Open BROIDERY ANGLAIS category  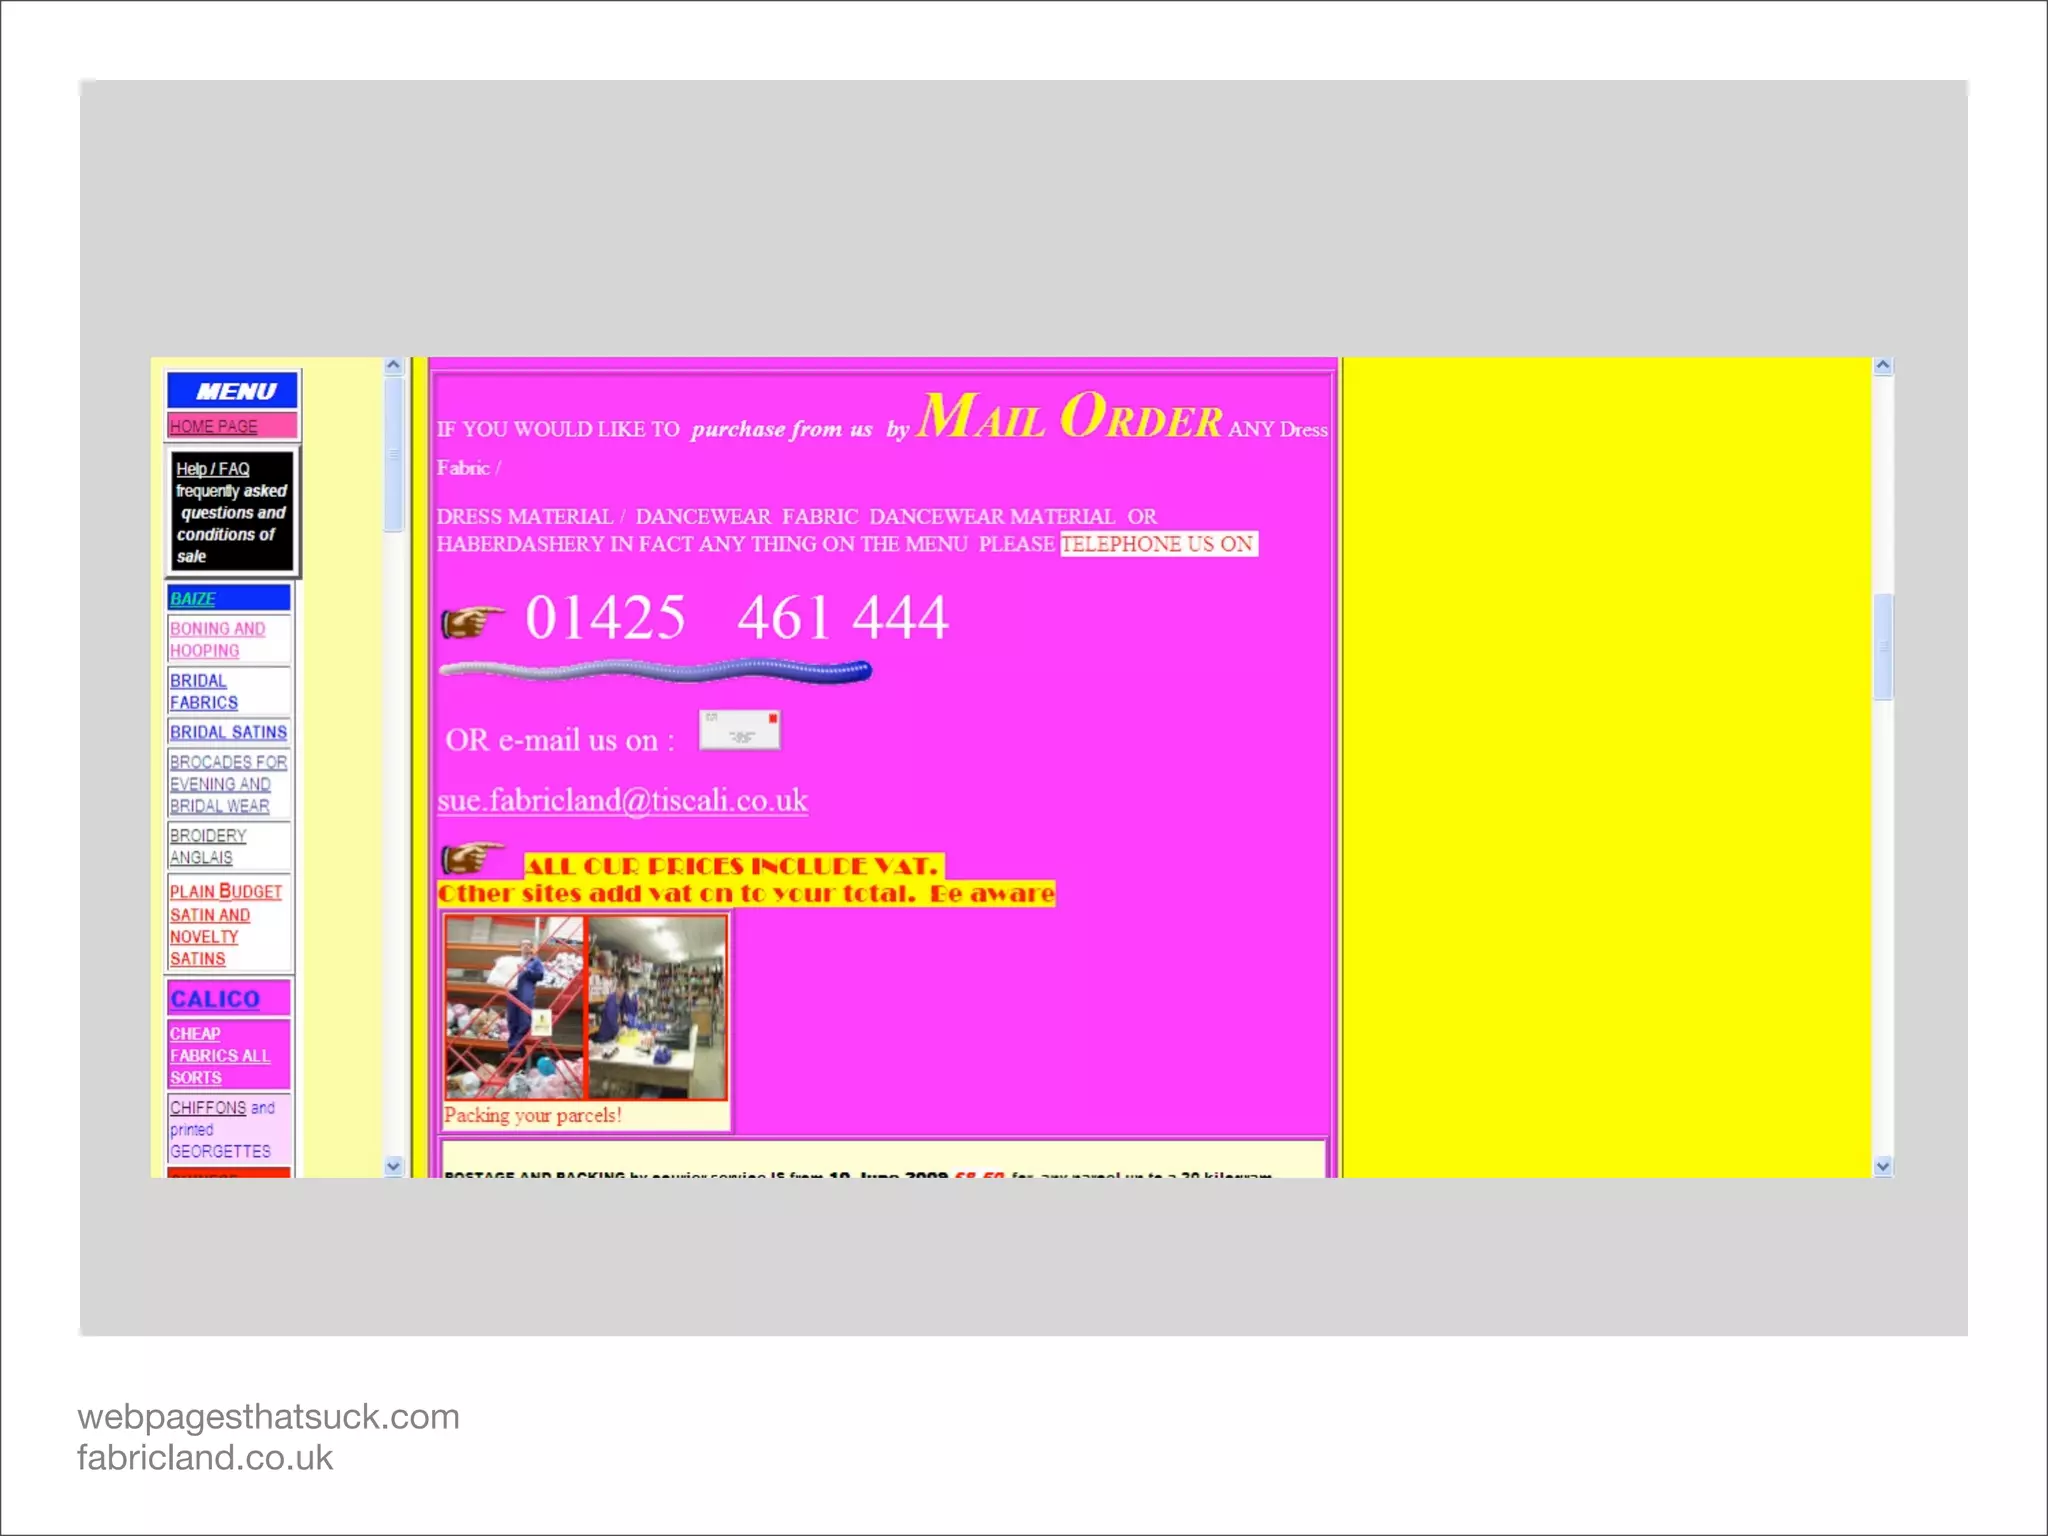point(208,846)
